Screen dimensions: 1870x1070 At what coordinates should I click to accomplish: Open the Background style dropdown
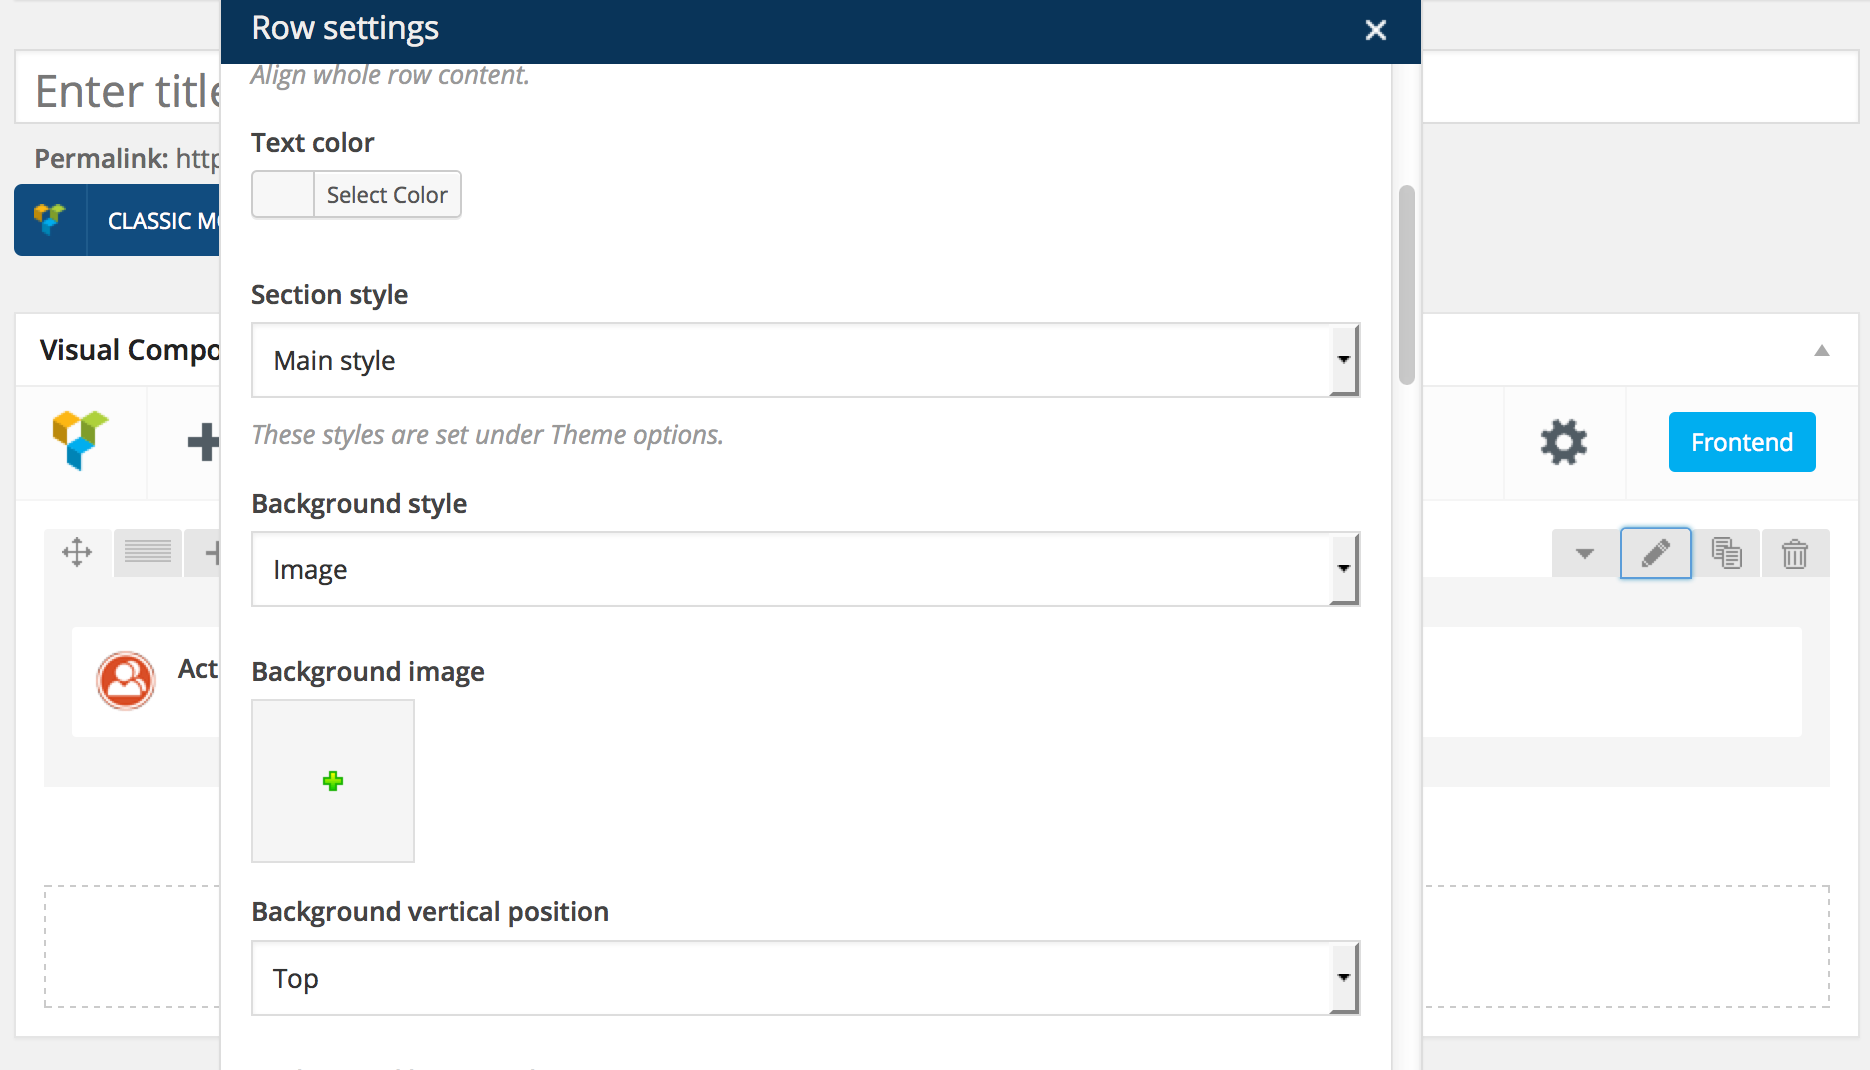[804, 569]
